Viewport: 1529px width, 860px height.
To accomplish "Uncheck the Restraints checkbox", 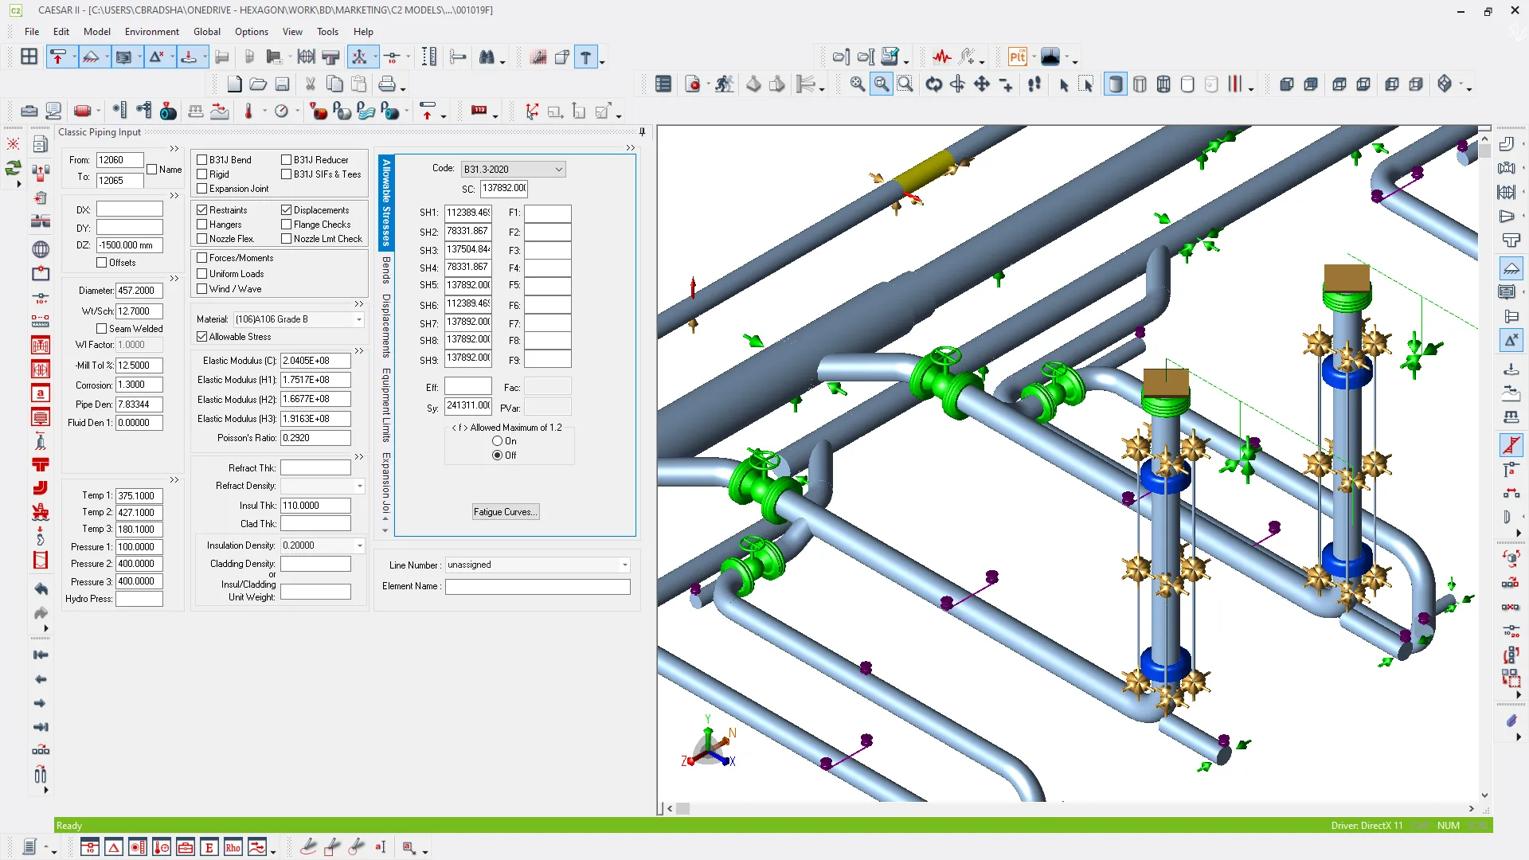I will 202,210.
